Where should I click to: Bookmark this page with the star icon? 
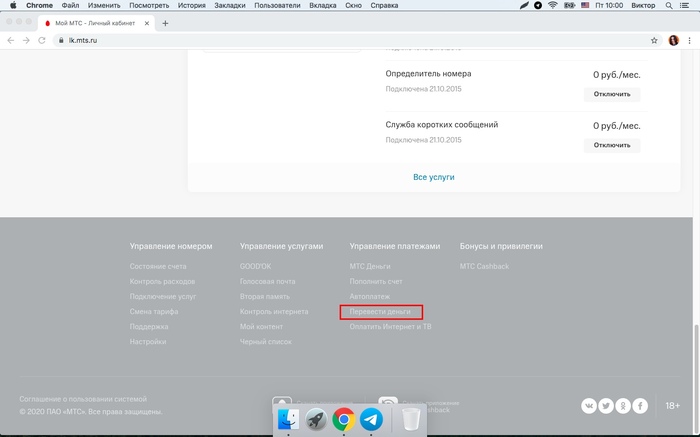coord(654,41)
